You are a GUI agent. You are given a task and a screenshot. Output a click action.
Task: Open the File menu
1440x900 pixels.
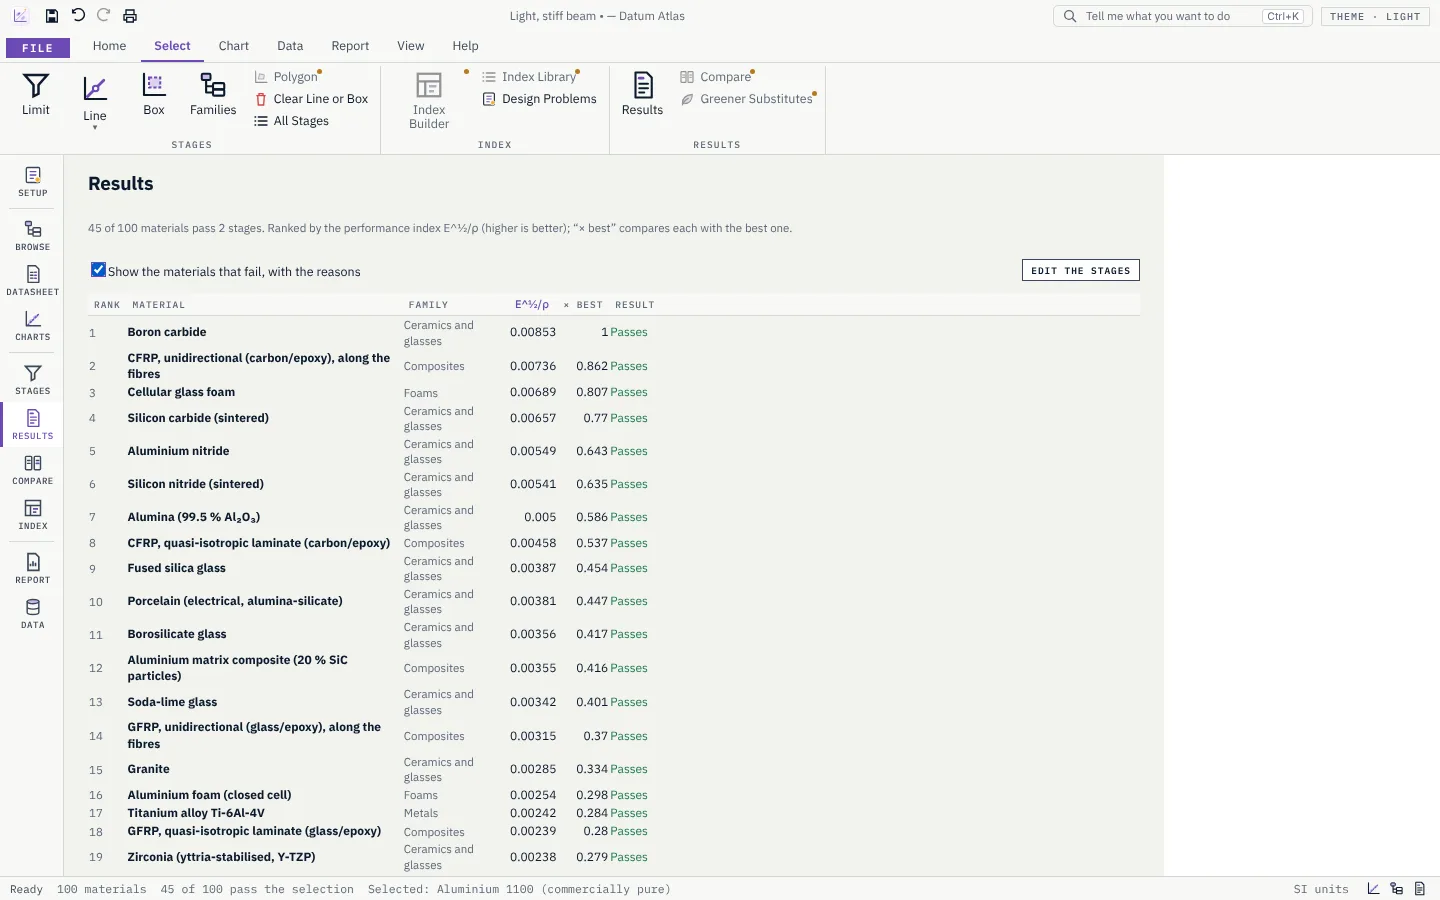(x=38, y=48)
